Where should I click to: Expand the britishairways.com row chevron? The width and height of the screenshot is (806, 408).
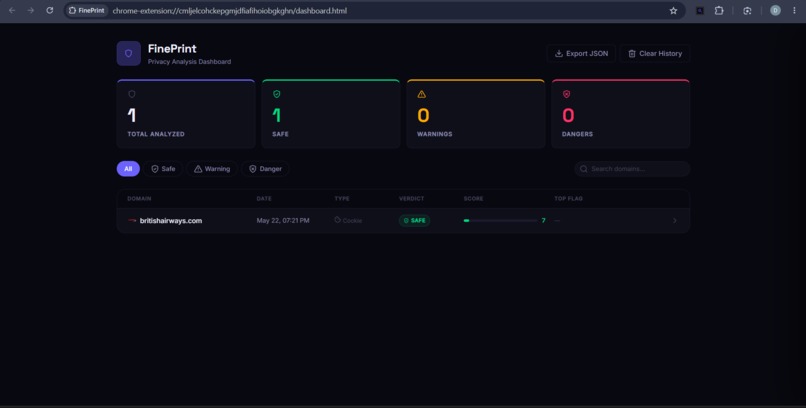[675, 220]
